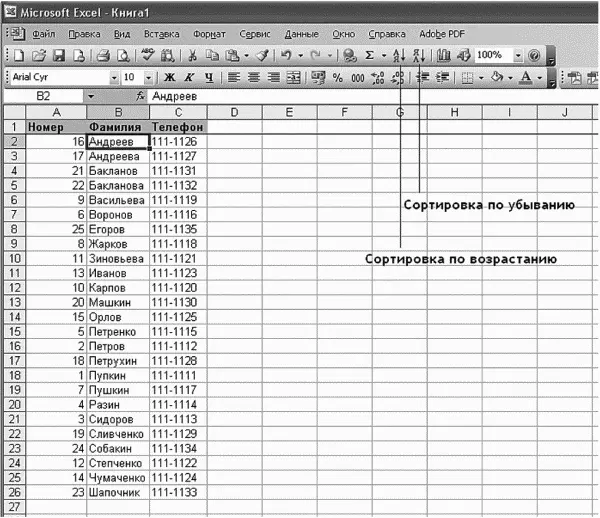This screenshot has height=518, width=600.
Task: Toggle underline Ч formatting
Action: pyautogui.click(x=209, y=78)
